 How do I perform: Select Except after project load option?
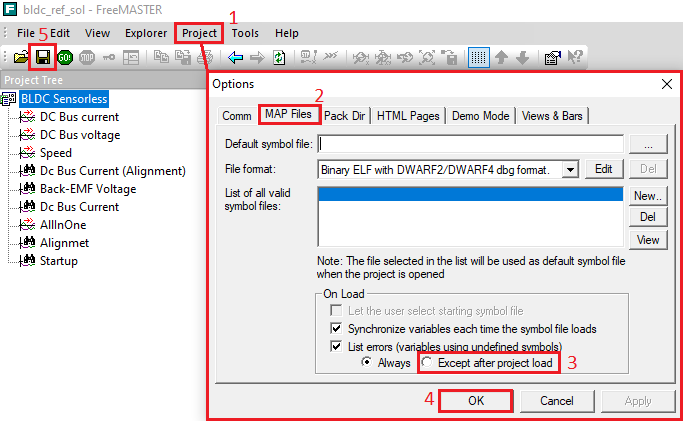tap(427, 362)
